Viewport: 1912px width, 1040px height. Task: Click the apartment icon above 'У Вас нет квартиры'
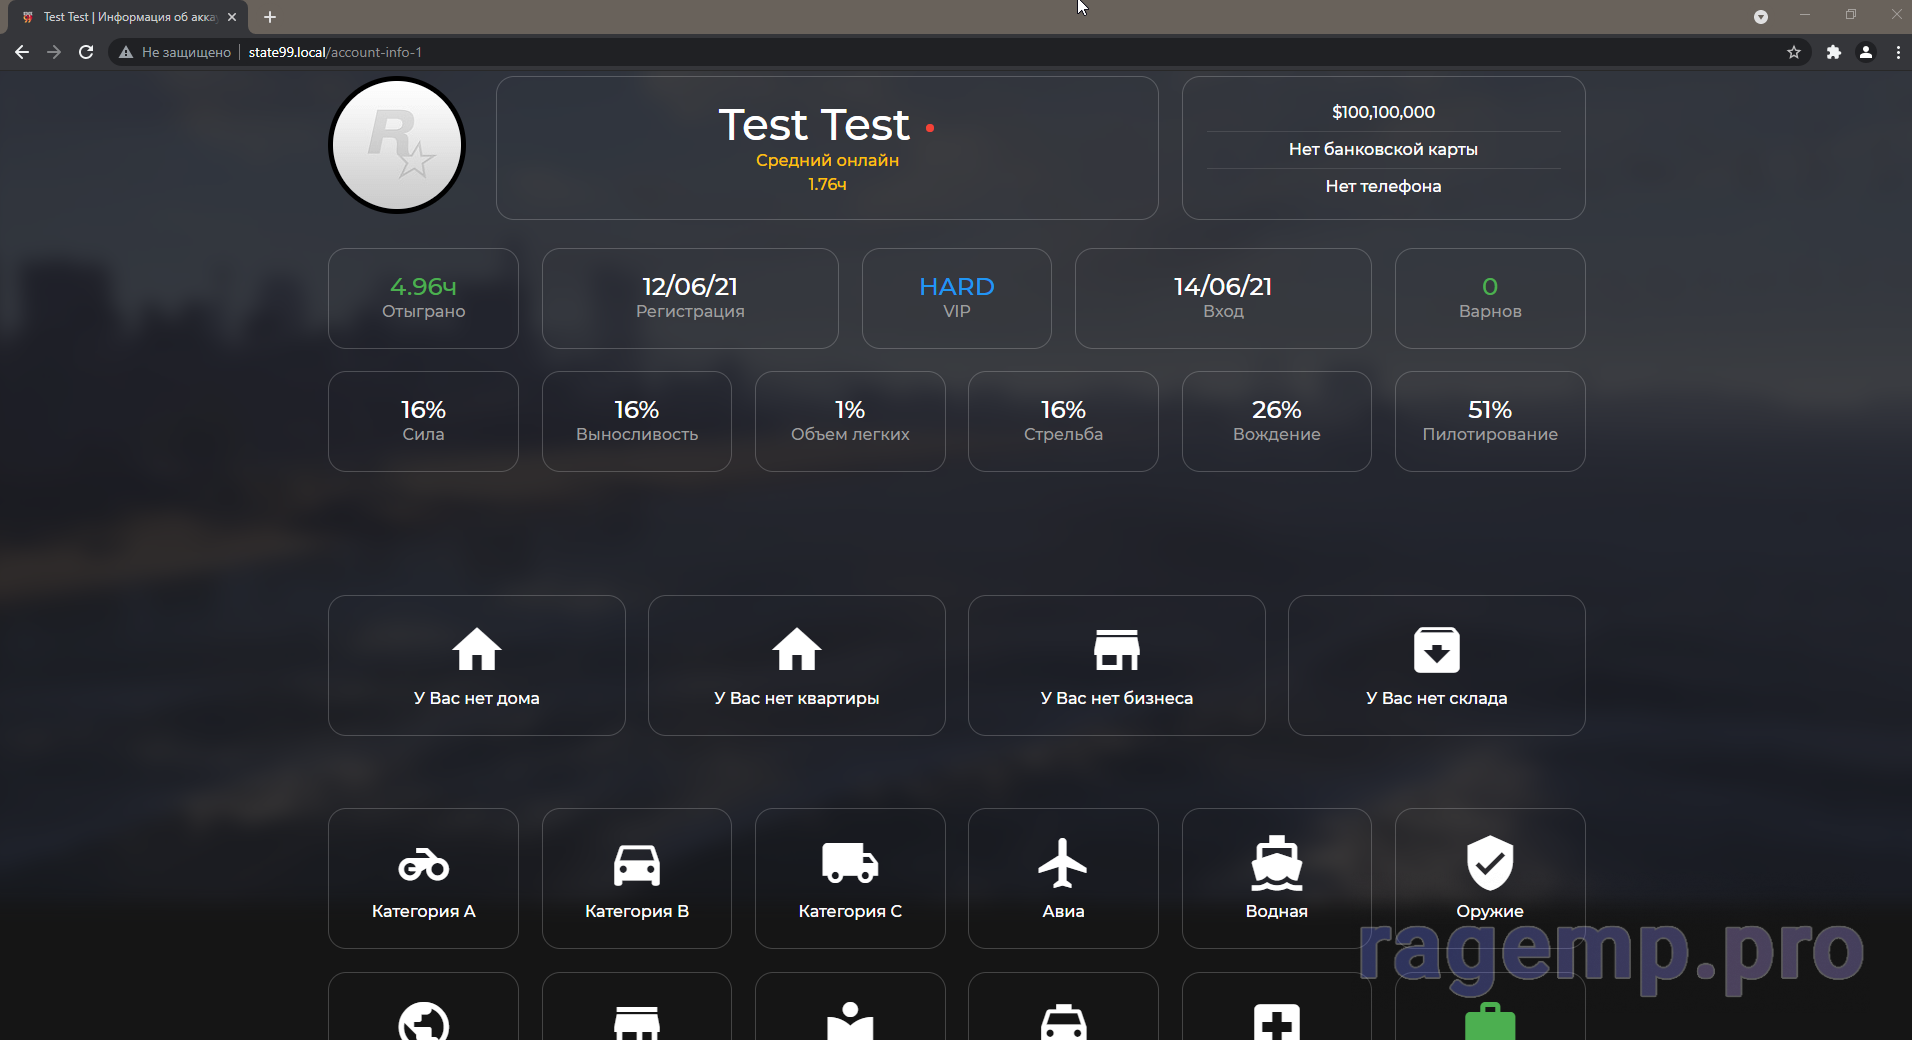pyautogui.click(x=796, y=650)
